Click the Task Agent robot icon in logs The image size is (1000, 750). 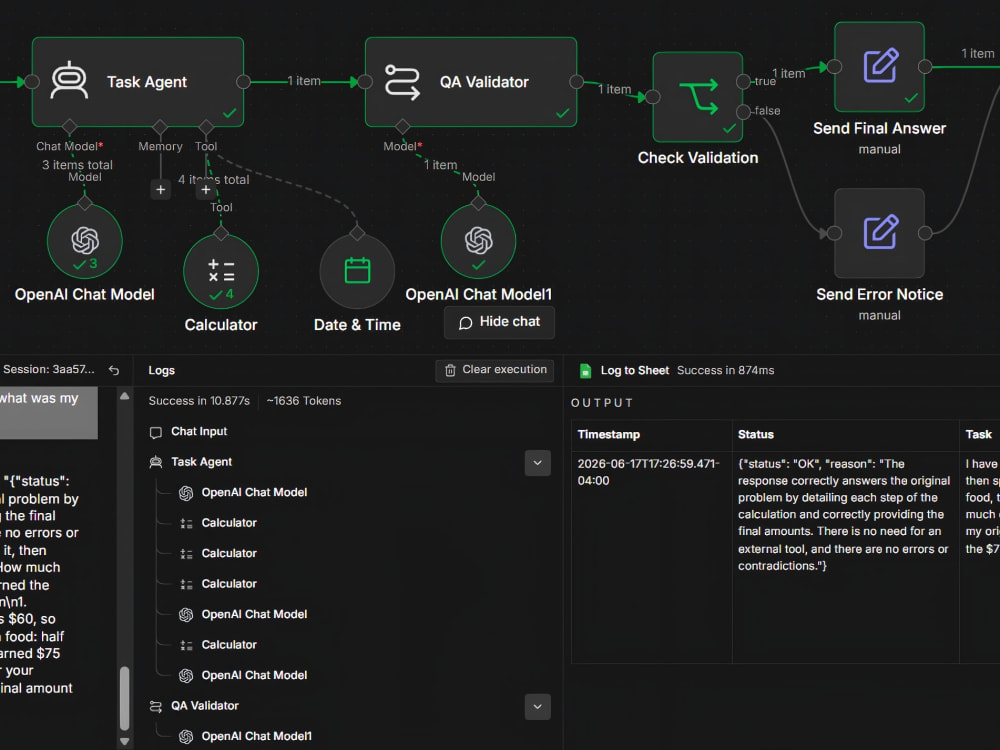(155, 462)
